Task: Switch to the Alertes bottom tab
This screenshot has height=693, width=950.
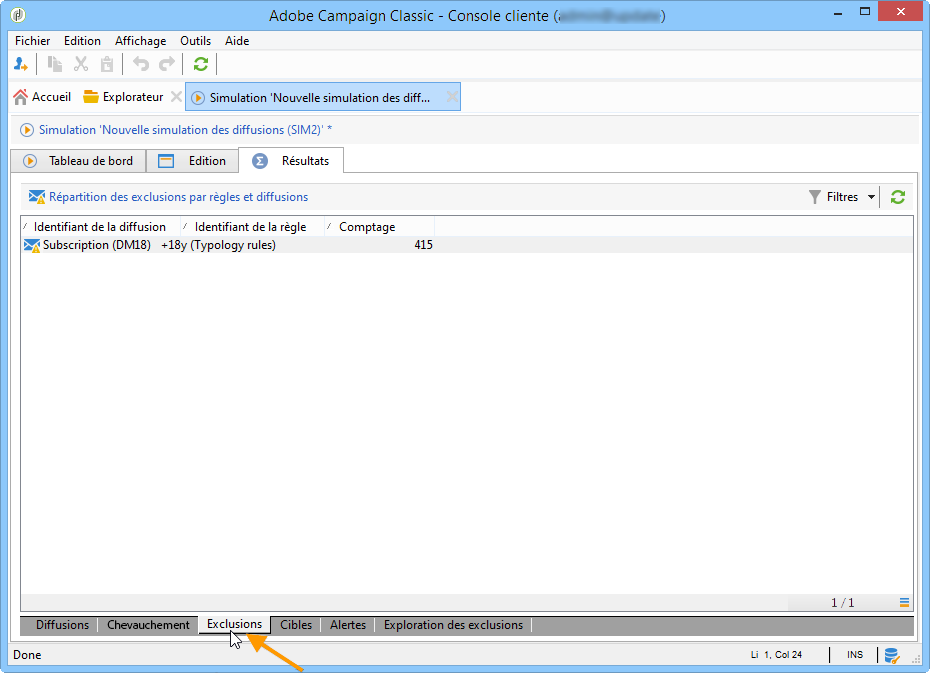Action: 348,625
